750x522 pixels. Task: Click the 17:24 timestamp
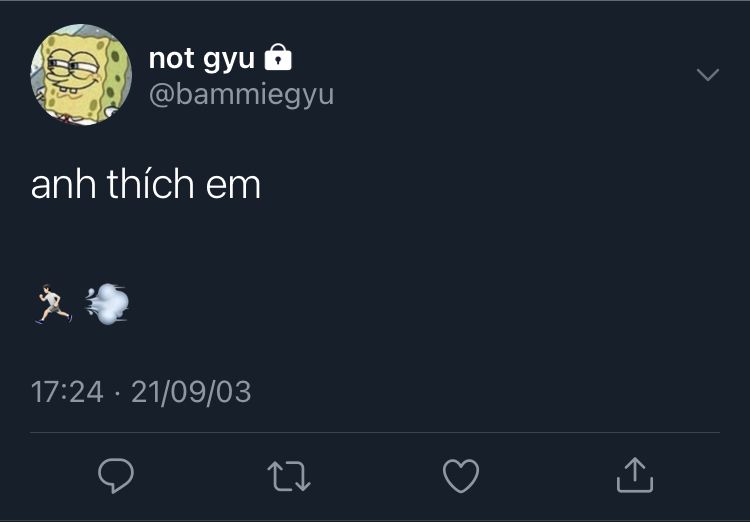tap(67, 392)
